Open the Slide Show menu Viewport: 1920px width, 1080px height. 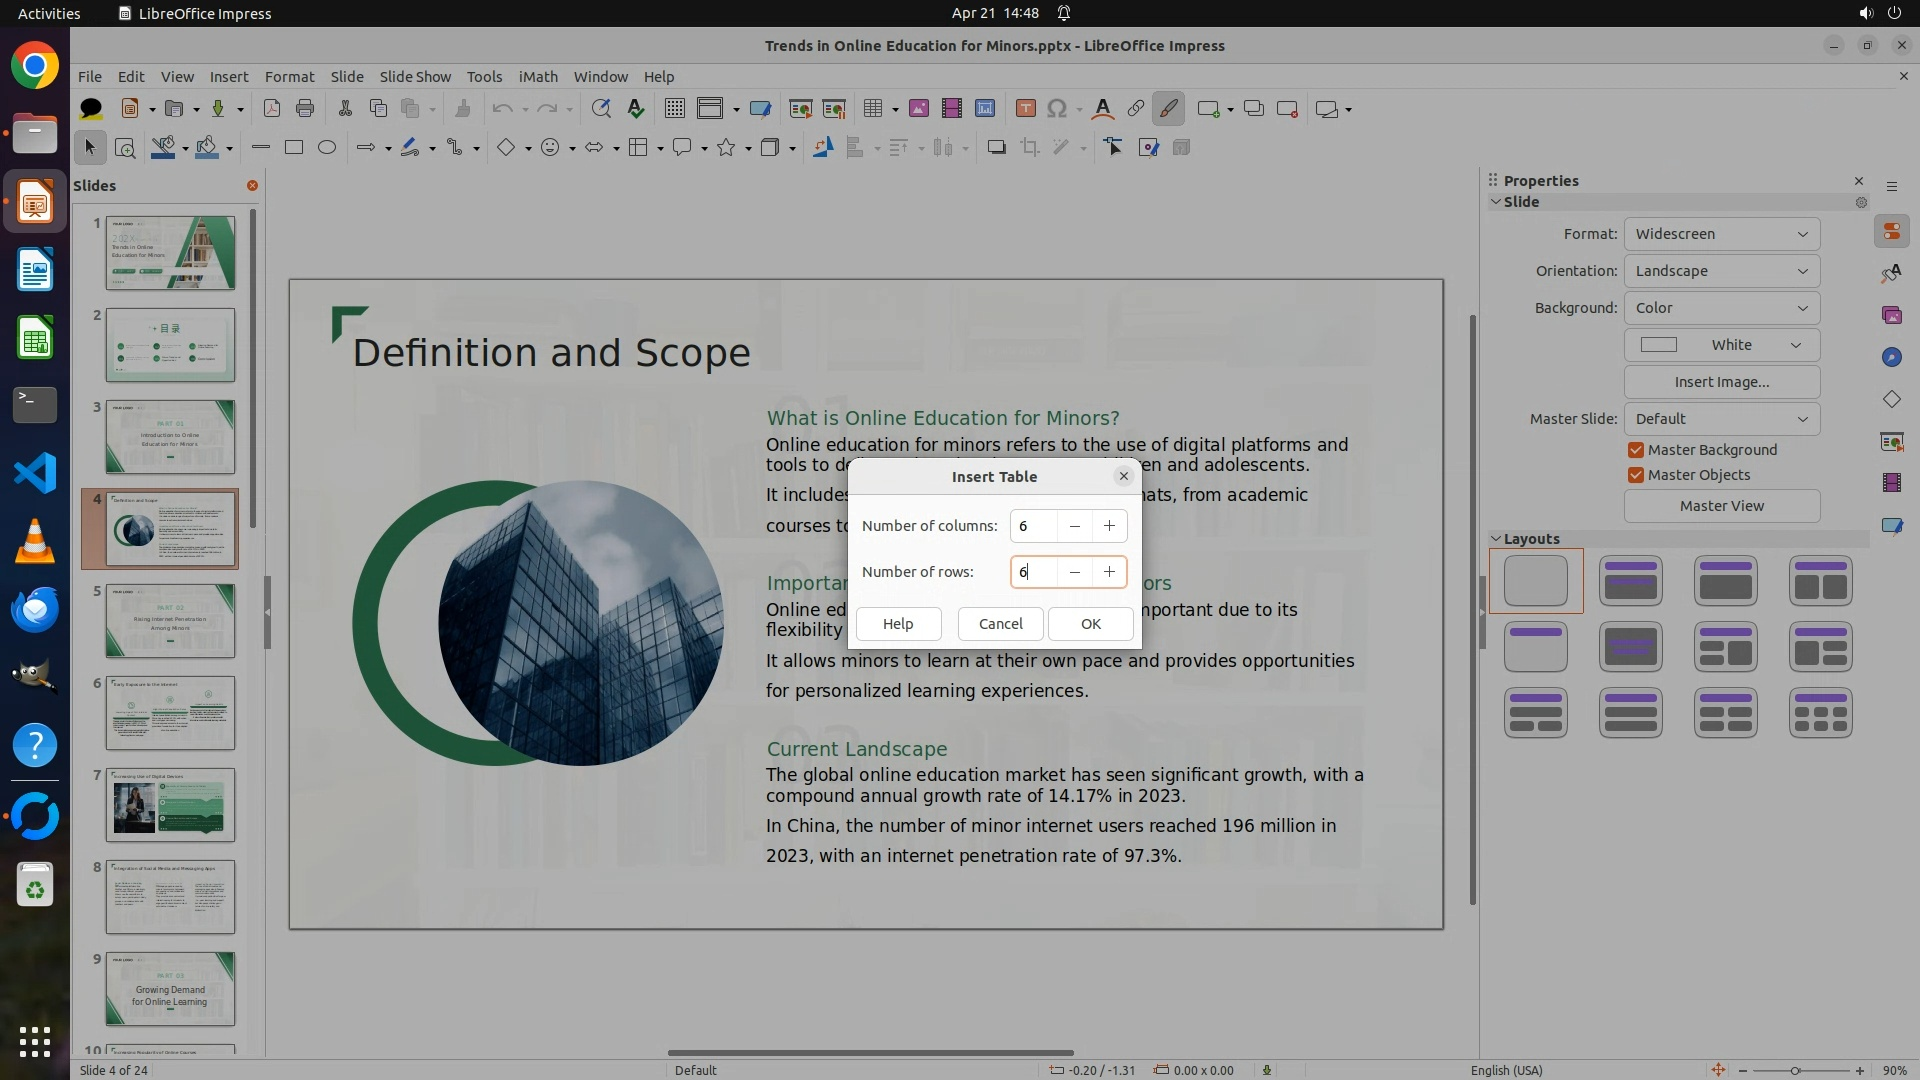pos(414,77)
